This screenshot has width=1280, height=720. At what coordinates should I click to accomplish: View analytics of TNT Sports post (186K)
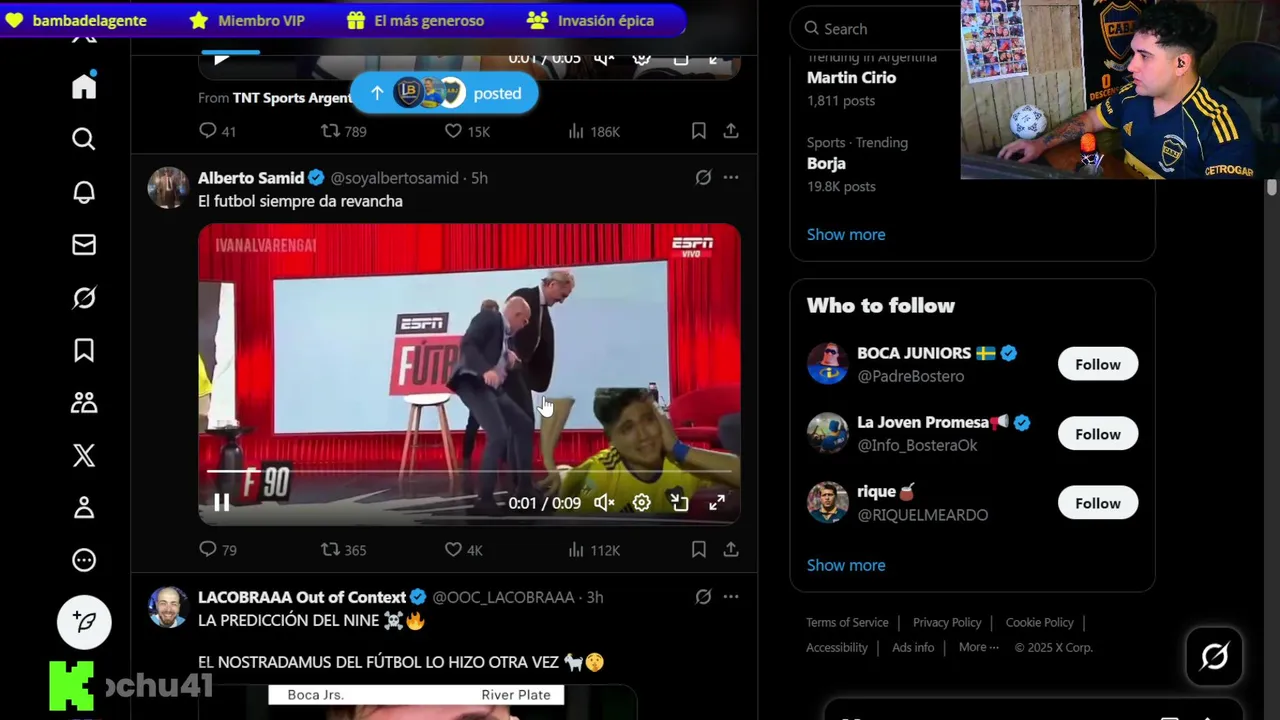pos(594,131)
